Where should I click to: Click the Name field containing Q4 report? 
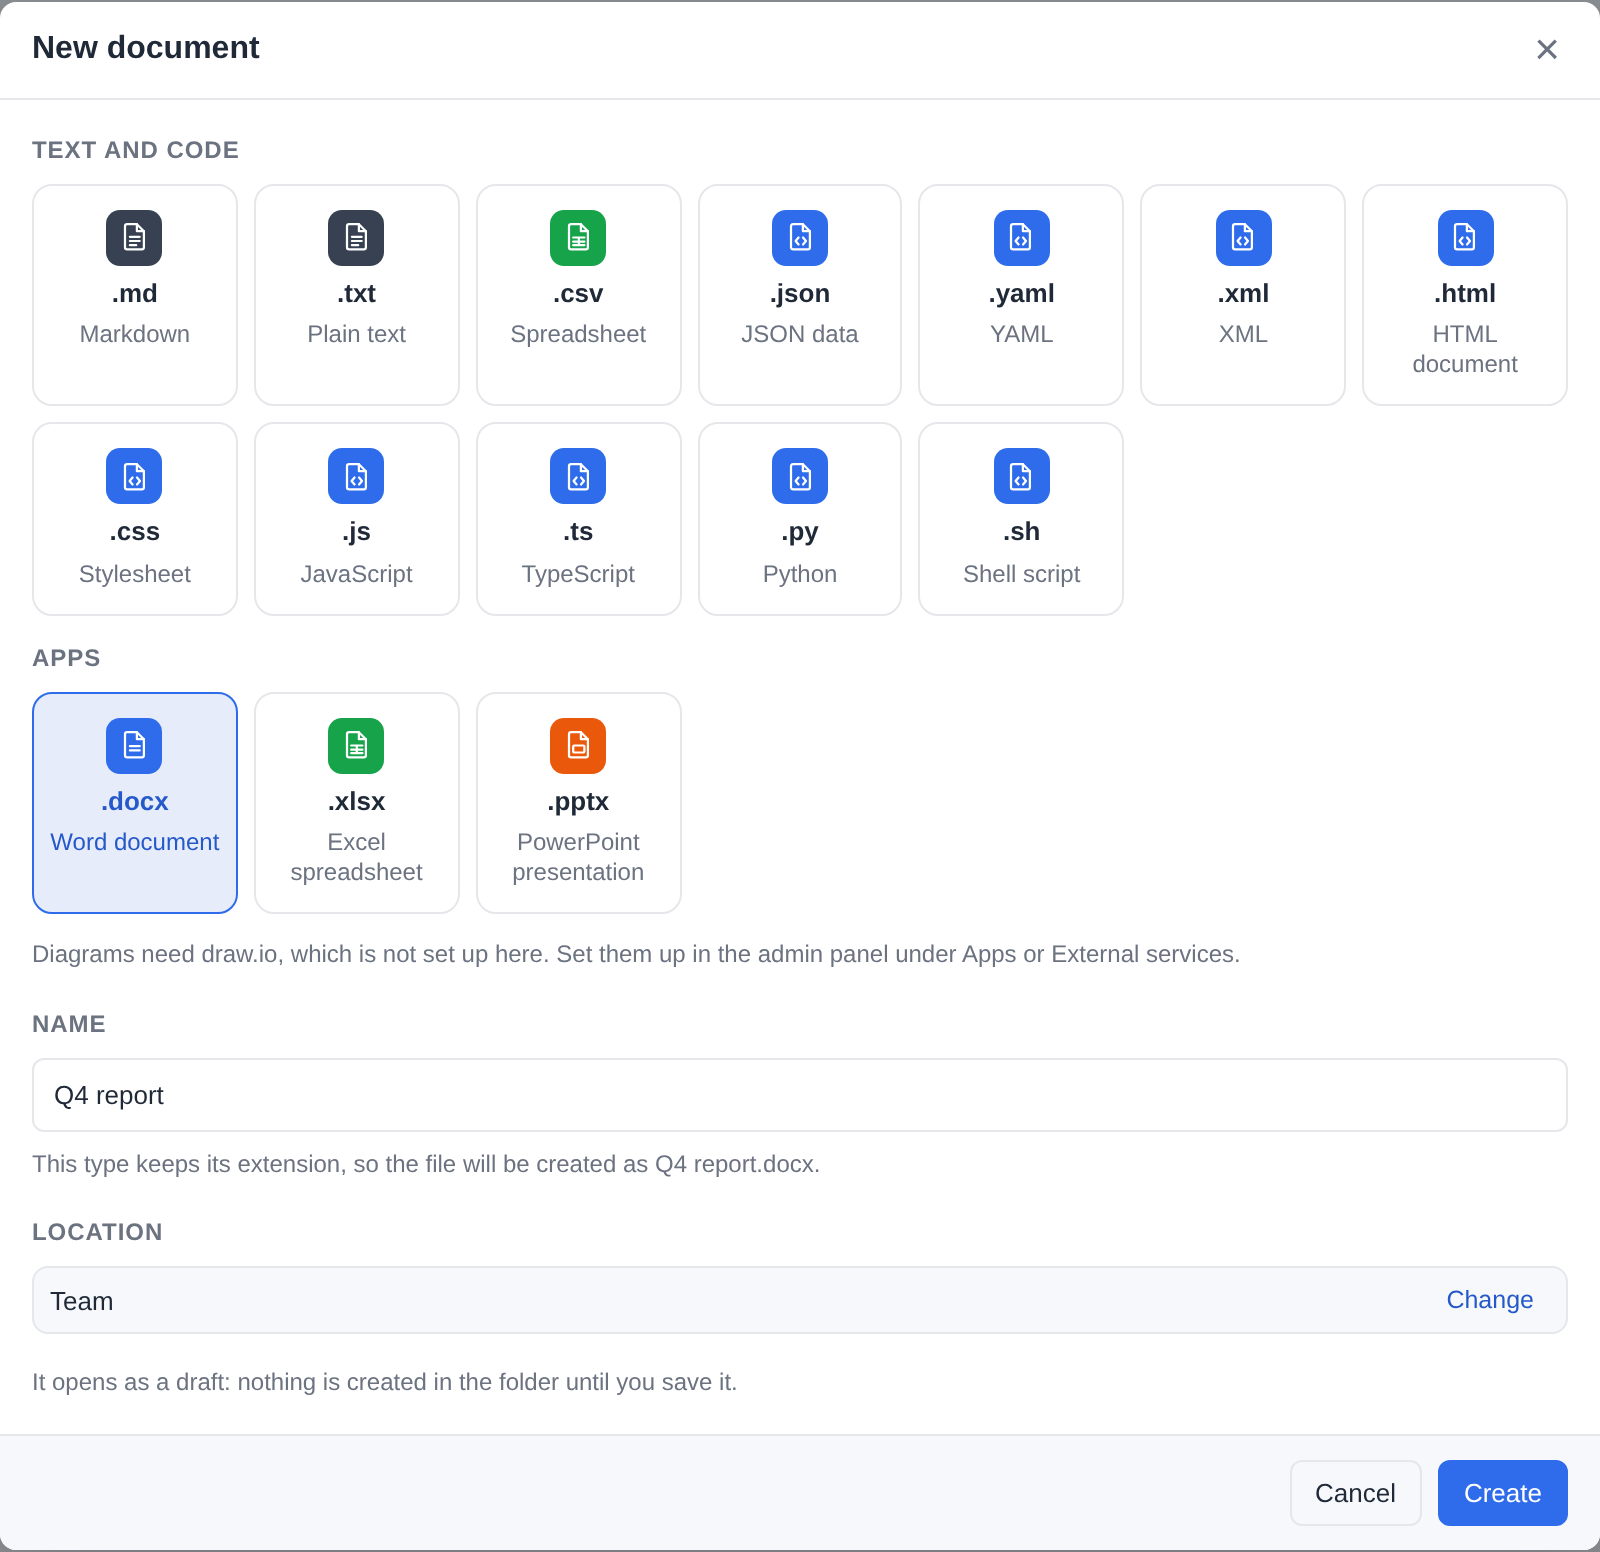click(800, 1095)
